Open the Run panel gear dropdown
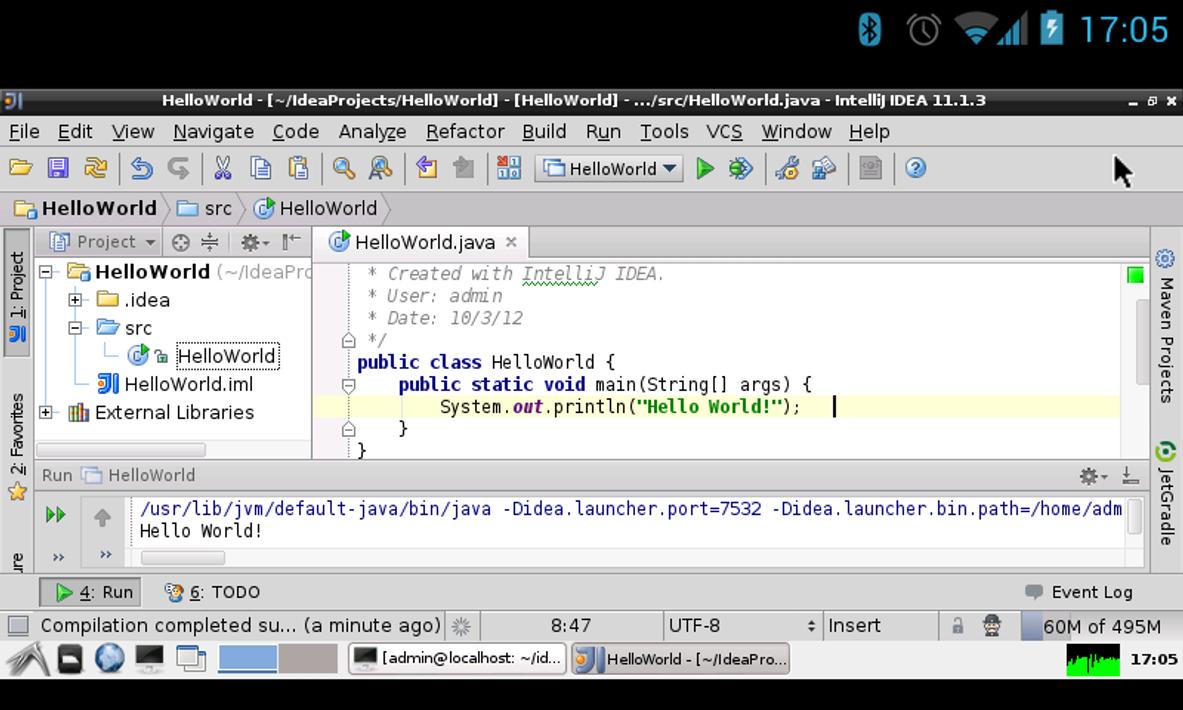The width and height of the screenshot is (1183, 710). point(1092,476)
